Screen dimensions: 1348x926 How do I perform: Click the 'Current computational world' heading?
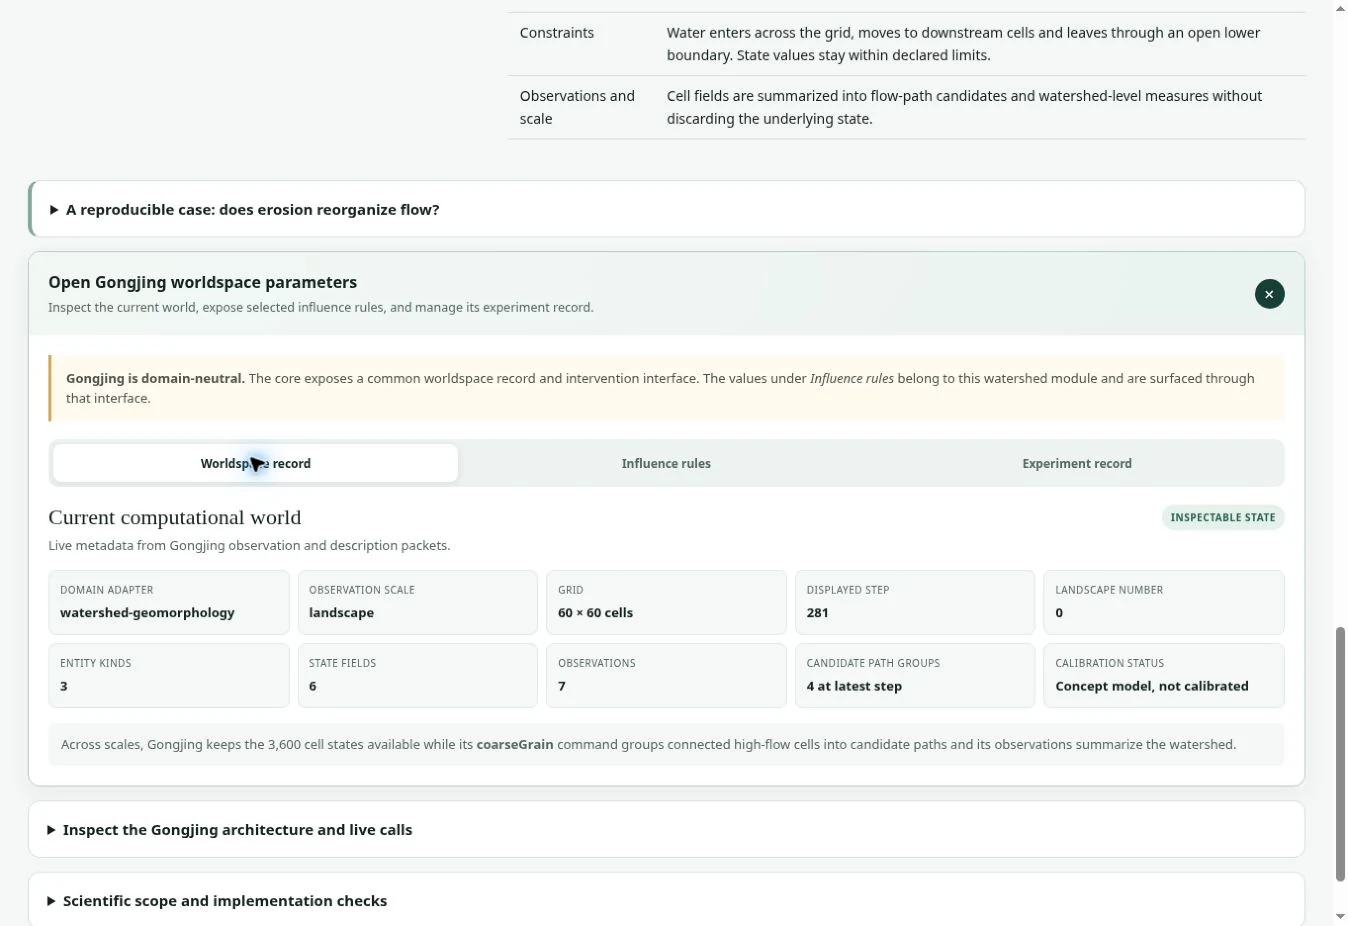click(175, 517)
